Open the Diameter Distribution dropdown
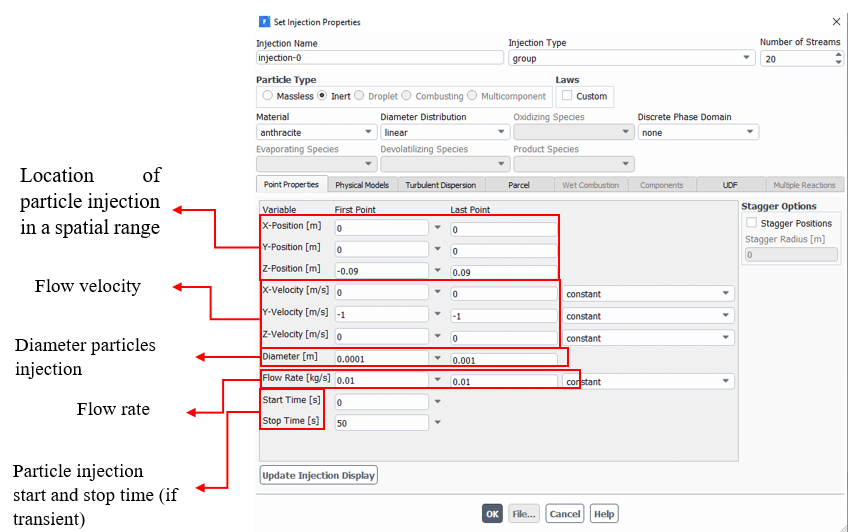Image resolution: width=862 pixels, height=532 pixels. (x=443, y=132)
